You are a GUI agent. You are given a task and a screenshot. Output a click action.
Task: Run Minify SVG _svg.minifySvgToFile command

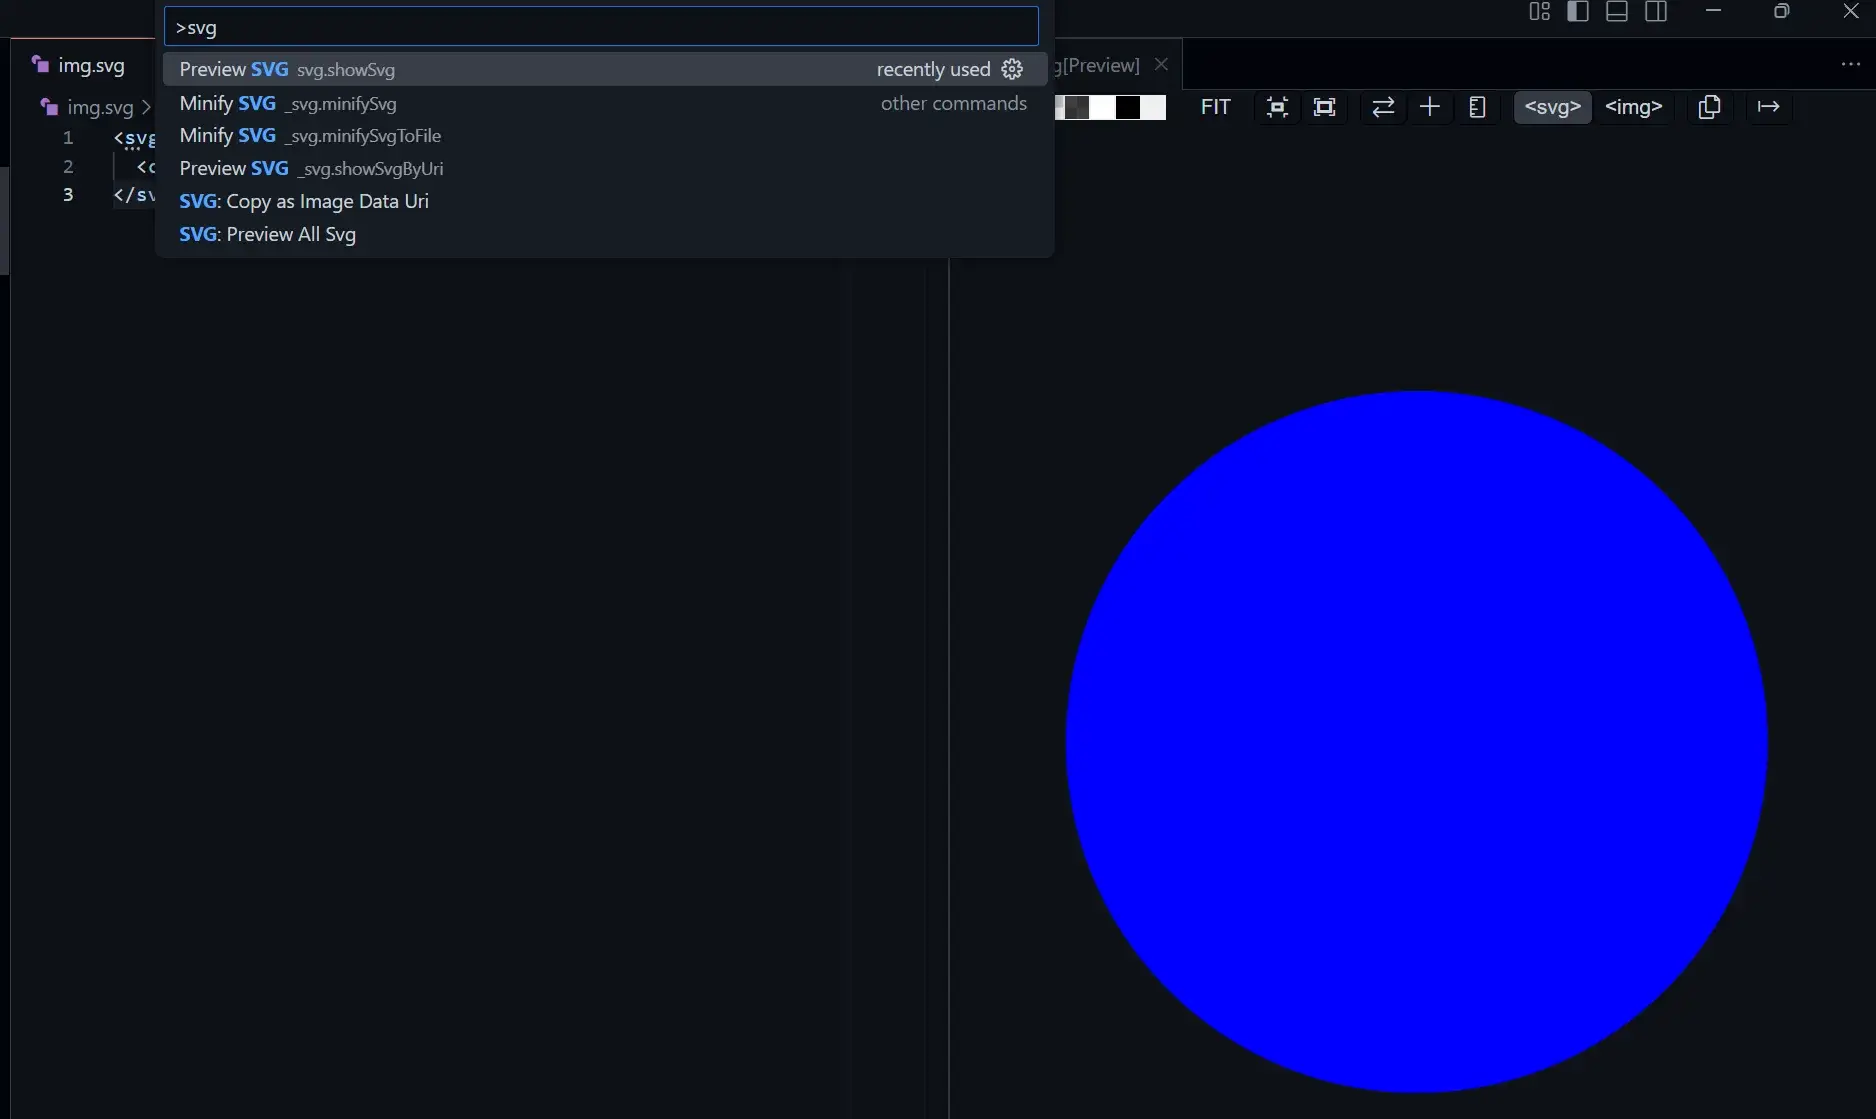pos(604,135)
